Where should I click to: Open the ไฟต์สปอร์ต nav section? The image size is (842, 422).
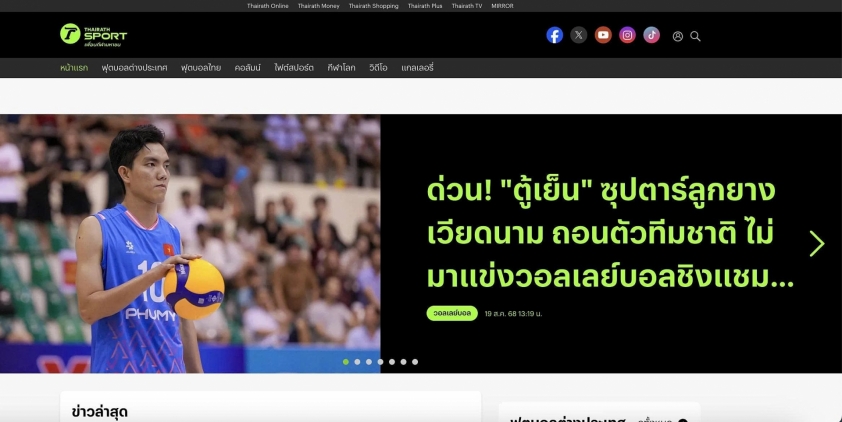pyautogui.click(x=294, y=68)
